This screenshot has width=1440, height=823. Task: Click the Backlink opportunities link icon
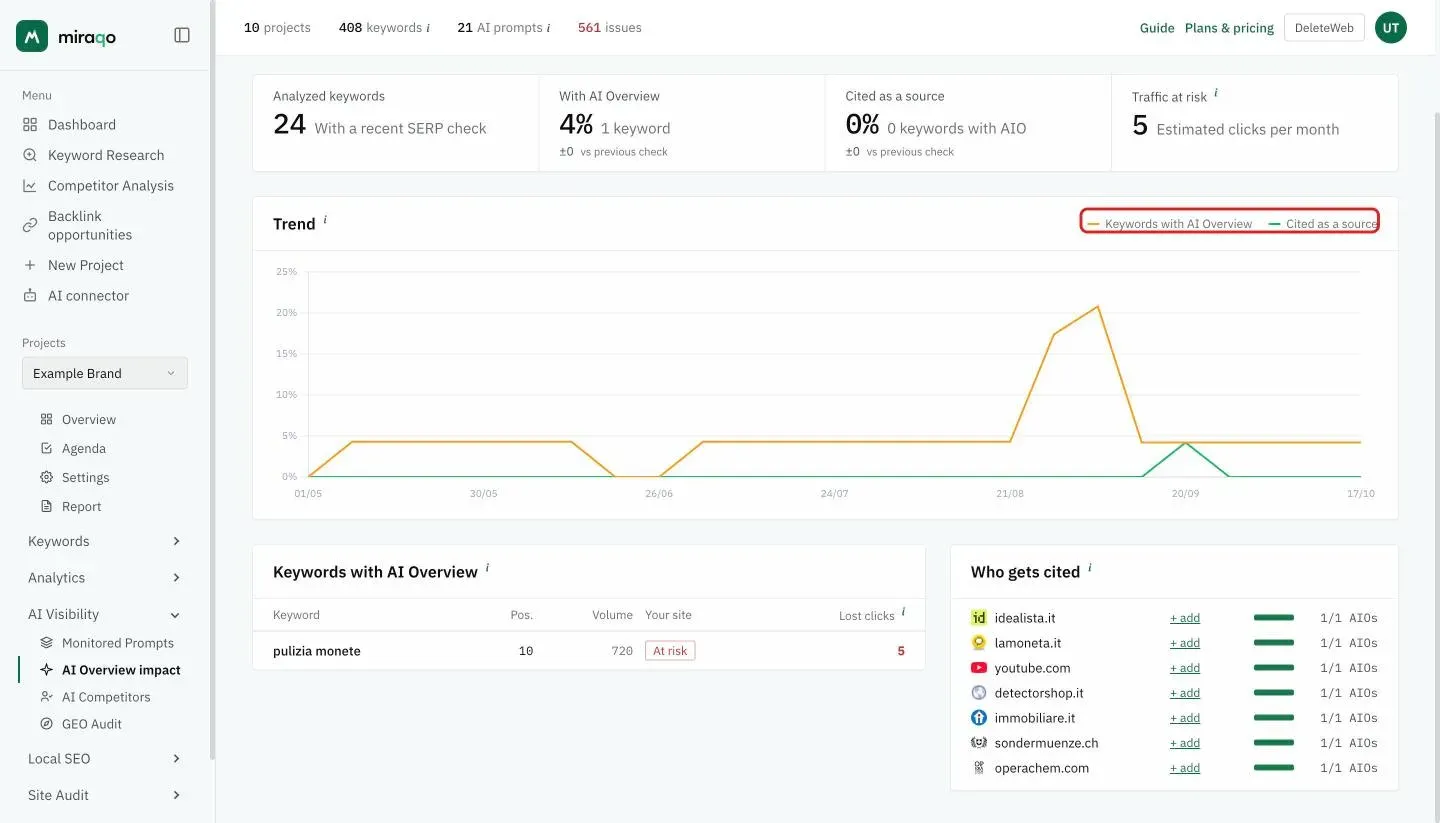[30, 226]
